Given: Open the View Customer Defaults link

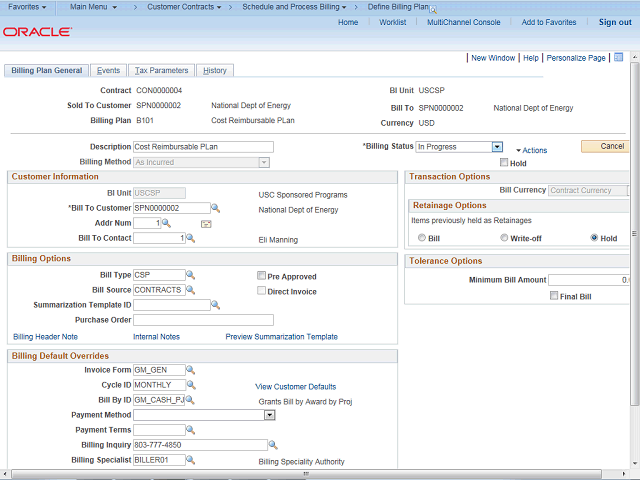Looking at the screenshot, I should [295, 386].
